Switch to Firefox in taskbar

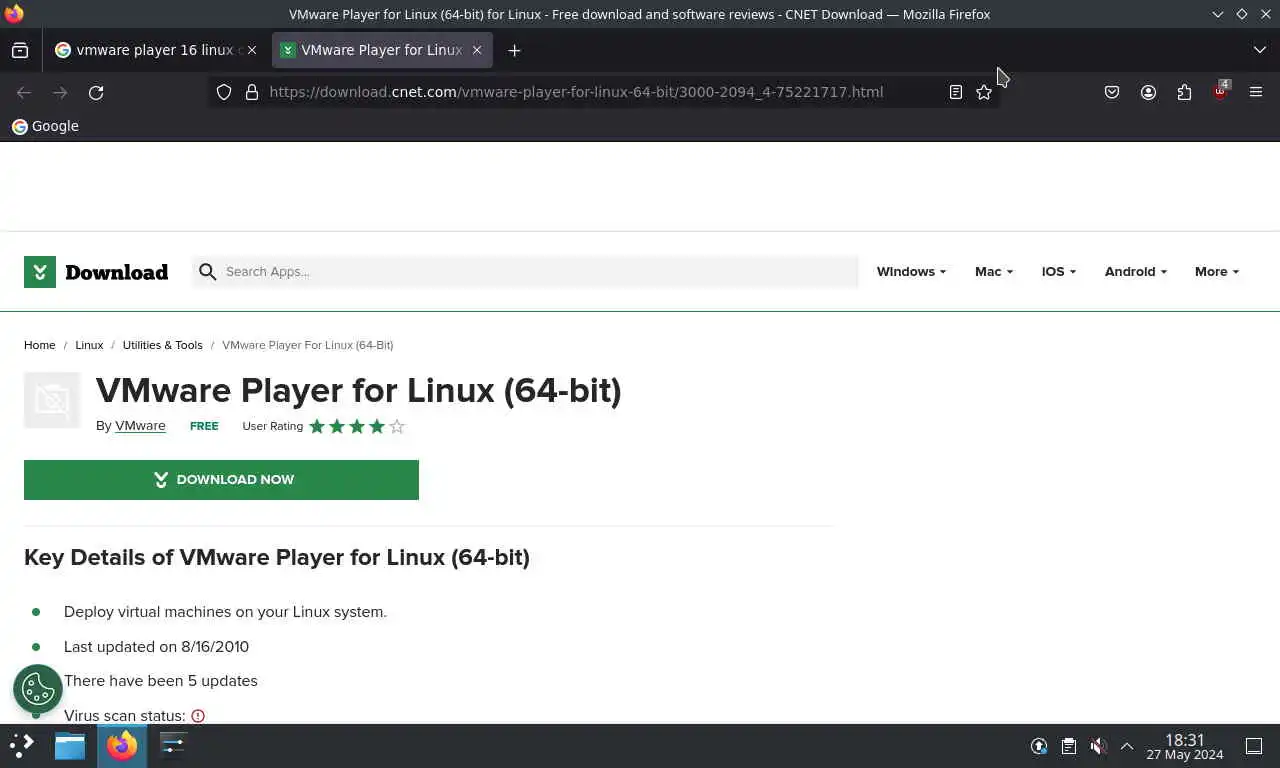coord(122,745)
